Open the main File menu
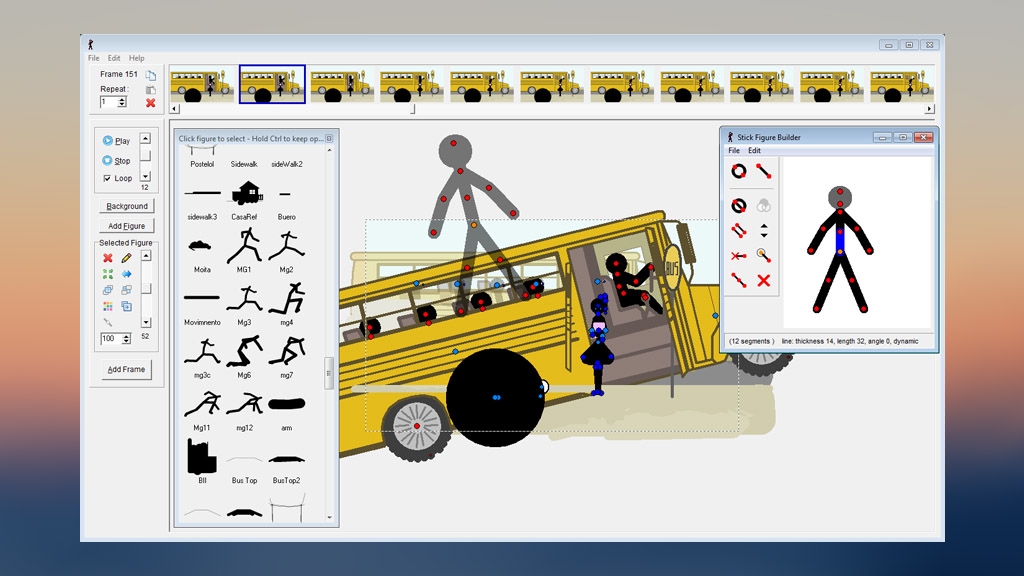Screen dimensions: 1024x576 pos(93,58)
